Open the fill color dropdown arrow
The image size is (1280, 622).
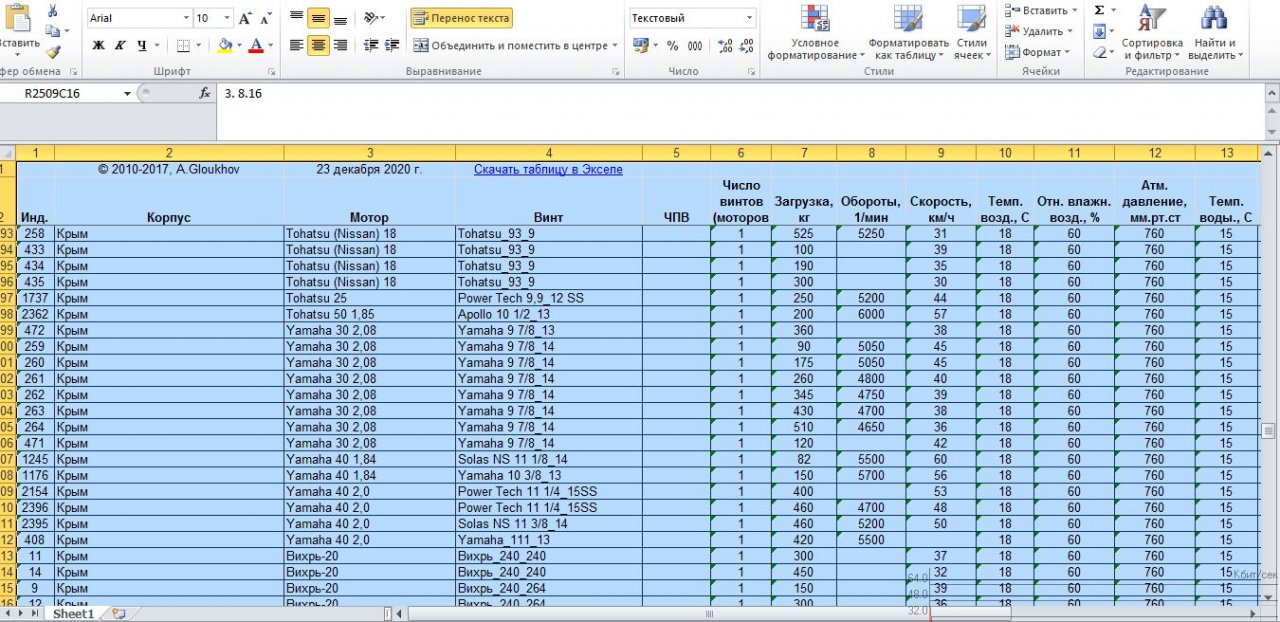point(239,45)
